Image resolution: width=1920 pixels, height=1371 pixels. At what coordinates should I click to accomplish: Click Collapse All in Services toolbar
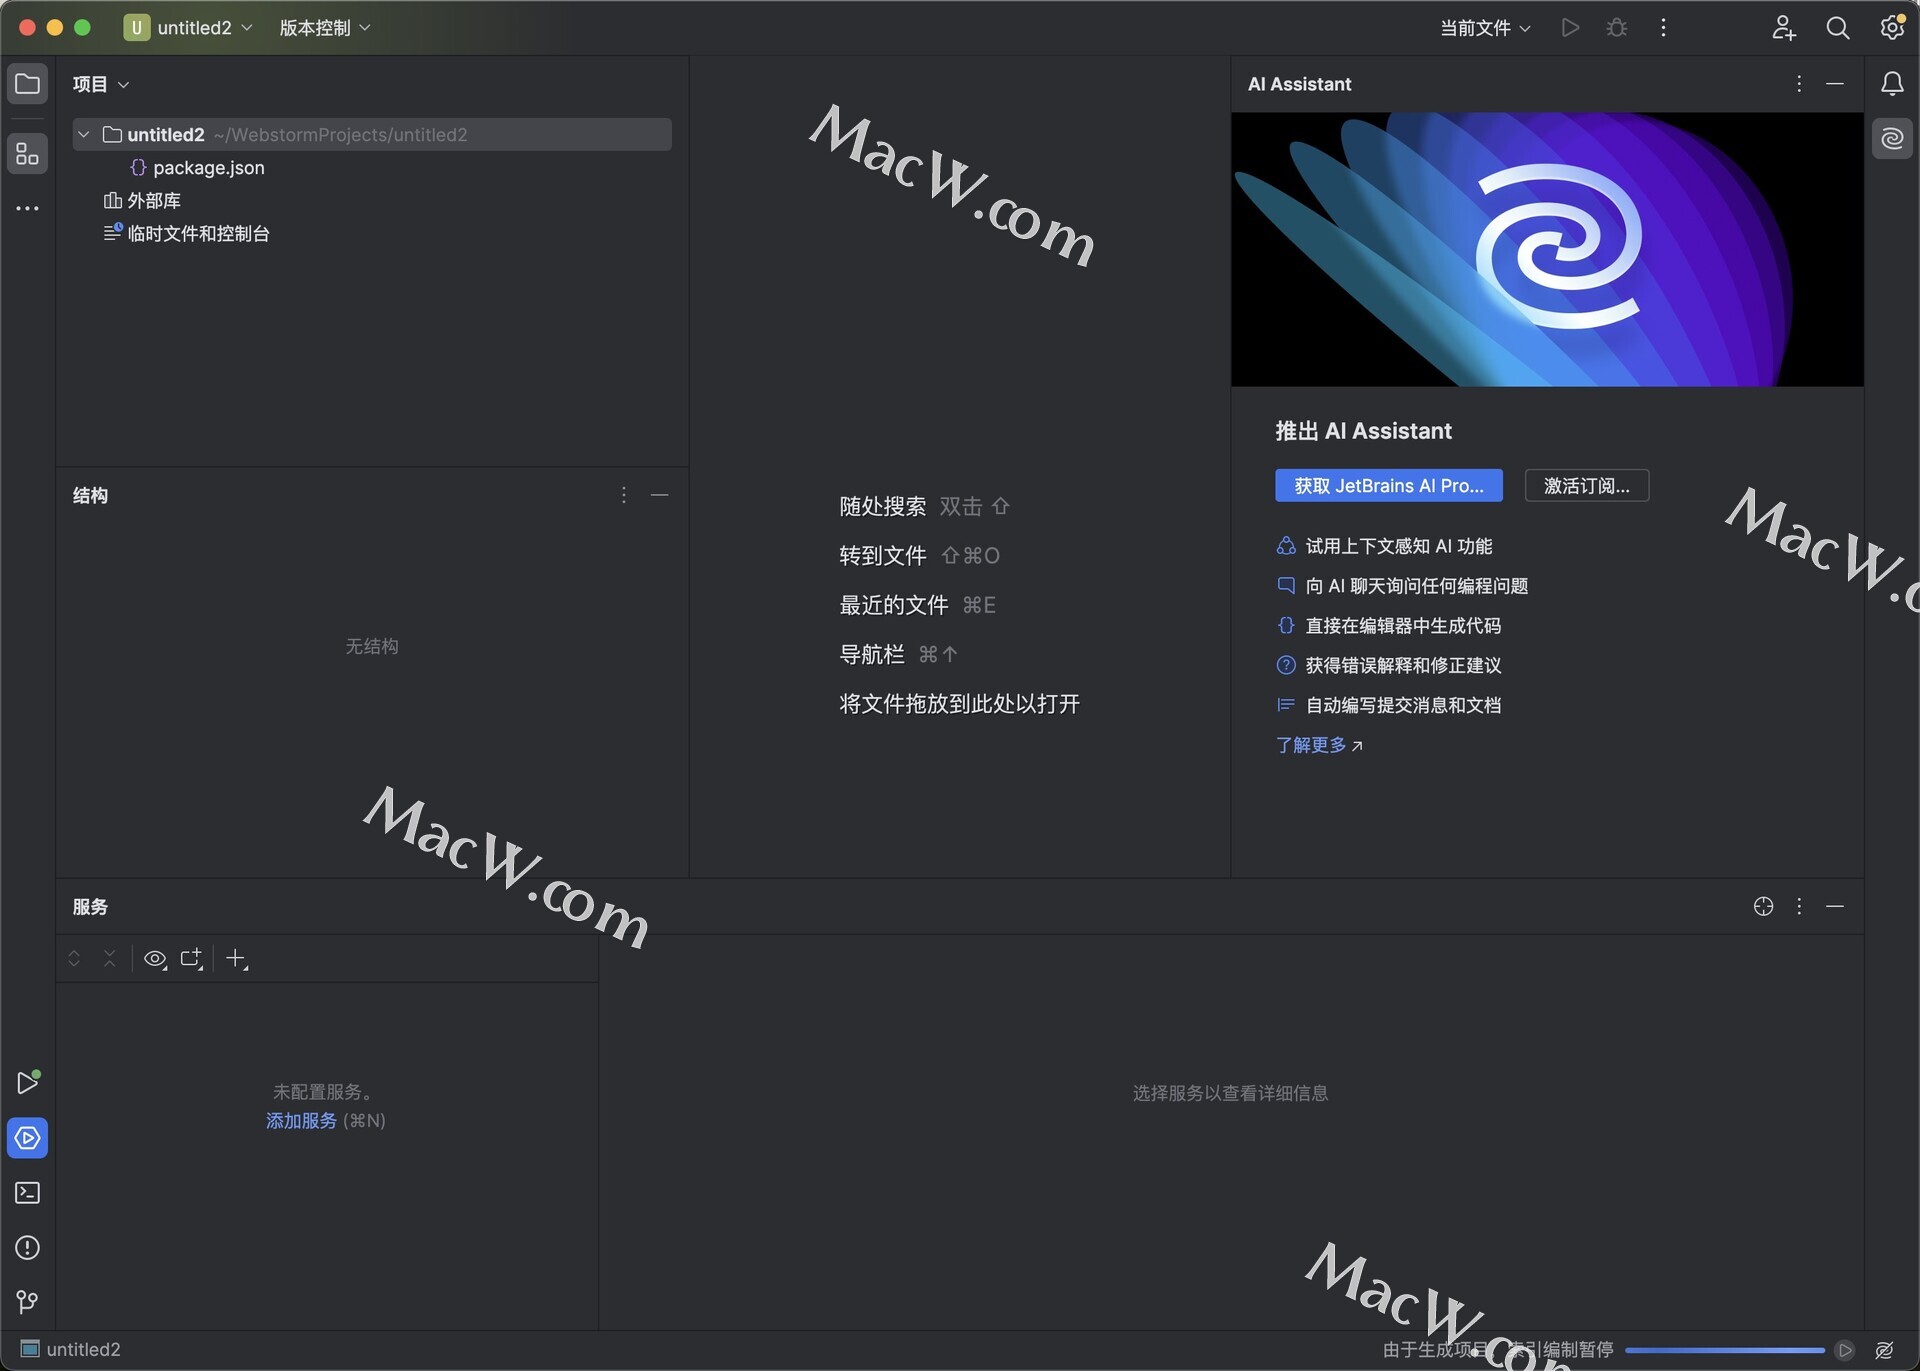[x=110, y=959]
